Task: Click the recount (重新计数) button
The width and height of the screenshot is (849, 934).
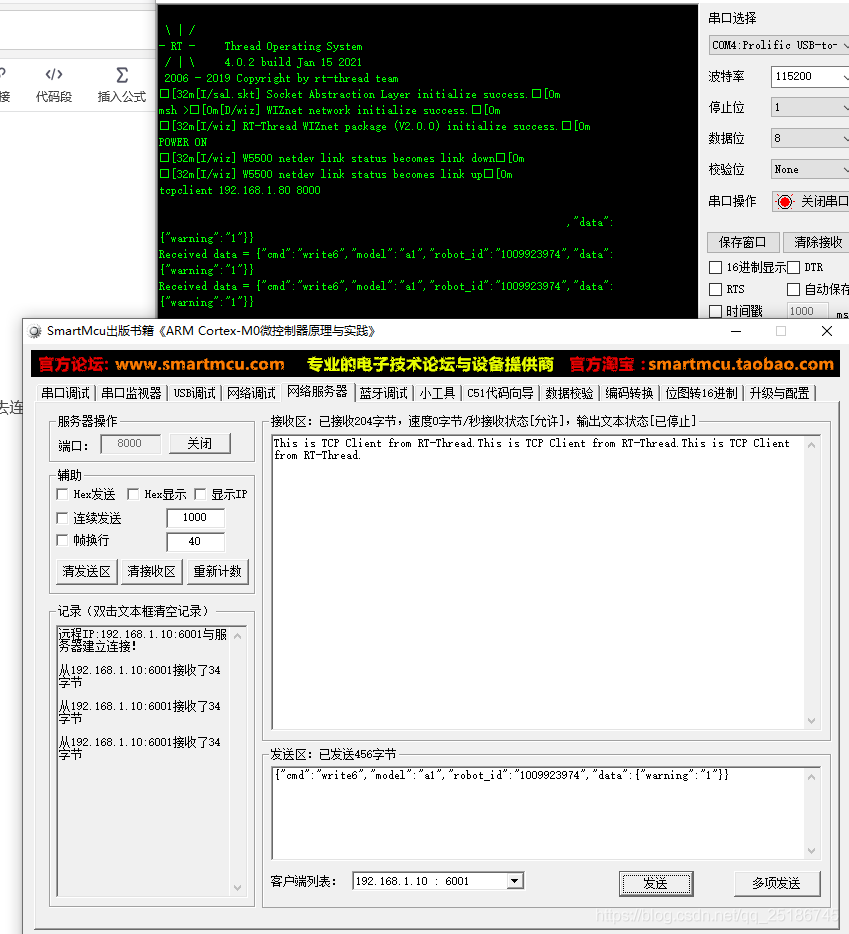Action: tap(217, 572)
